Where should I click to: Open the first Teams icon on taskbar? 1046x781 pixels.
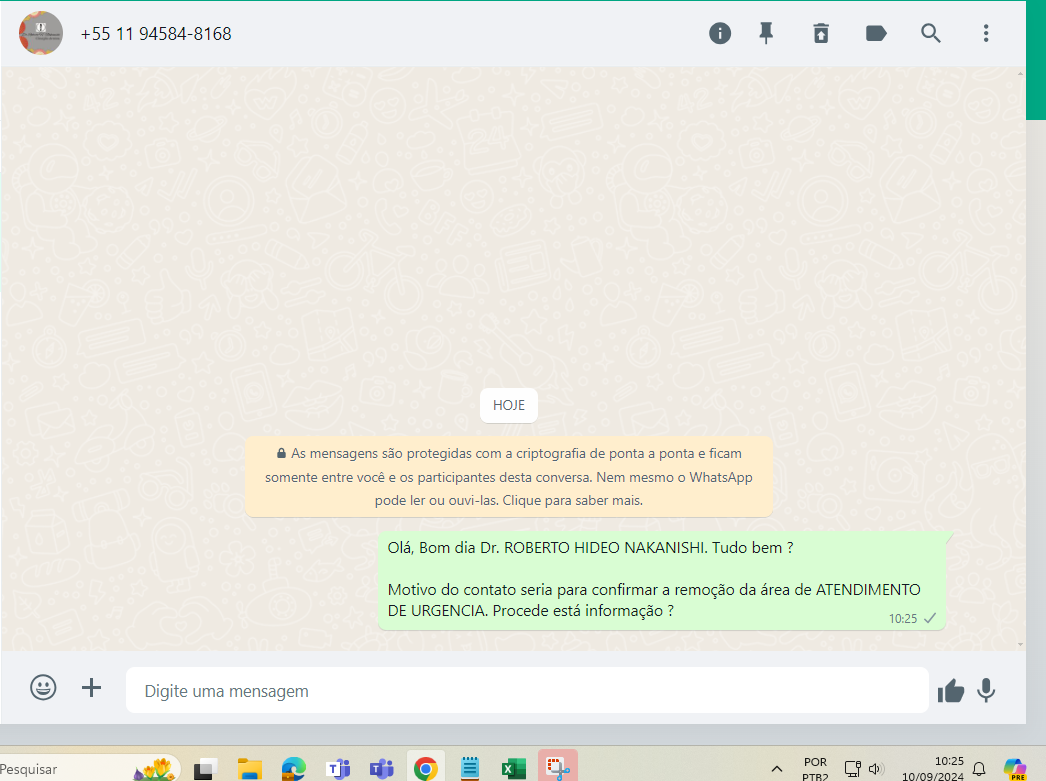tap(338, 769)
